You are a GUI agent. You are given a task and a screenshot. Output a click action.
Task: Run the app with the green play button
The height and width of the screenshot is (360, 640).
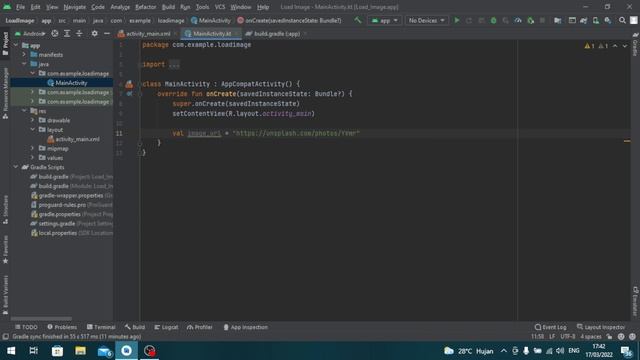(x=457, y=20)
